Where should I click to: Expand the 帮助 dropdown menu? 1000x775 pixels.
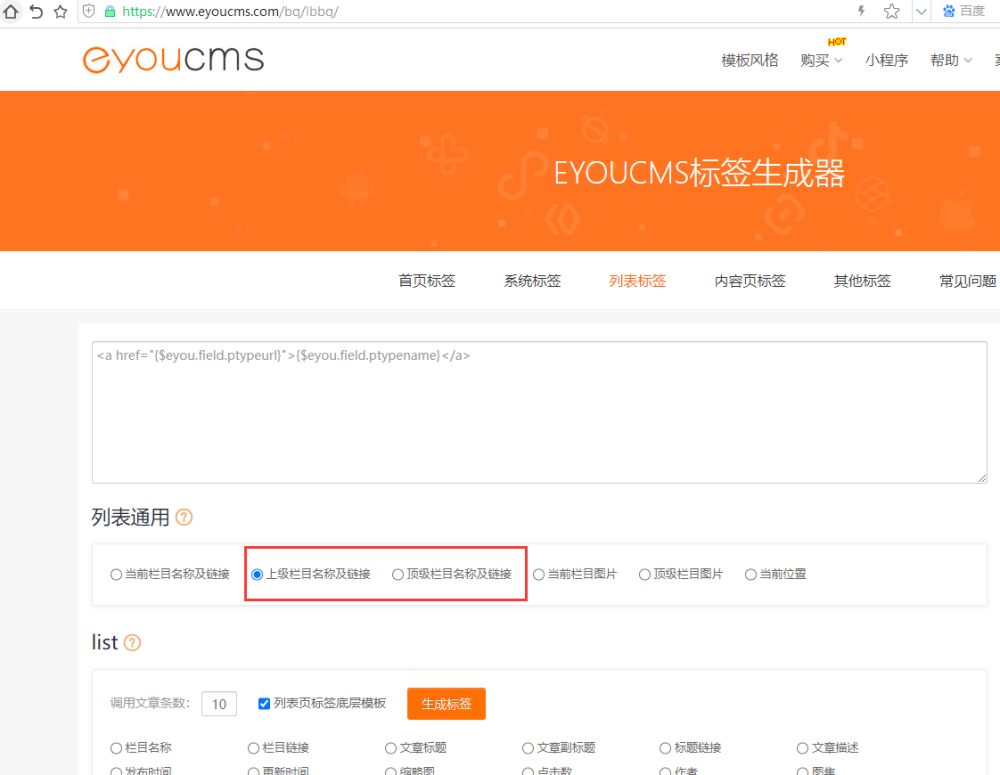[x=951, y=60]
